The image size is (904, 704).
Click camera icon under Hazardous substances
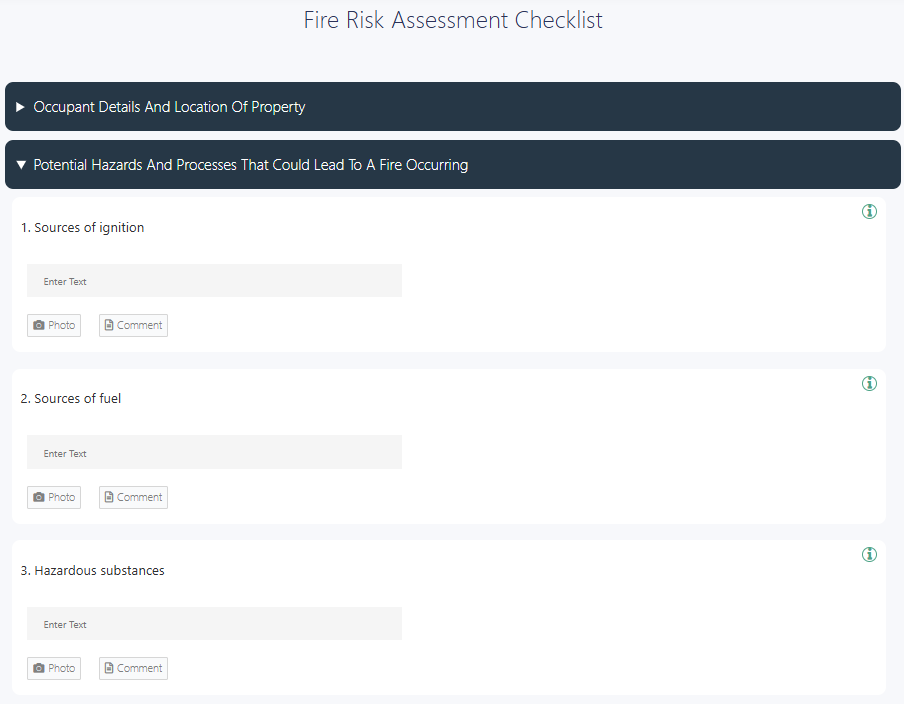pyautogui.click(x=39, y=668)
